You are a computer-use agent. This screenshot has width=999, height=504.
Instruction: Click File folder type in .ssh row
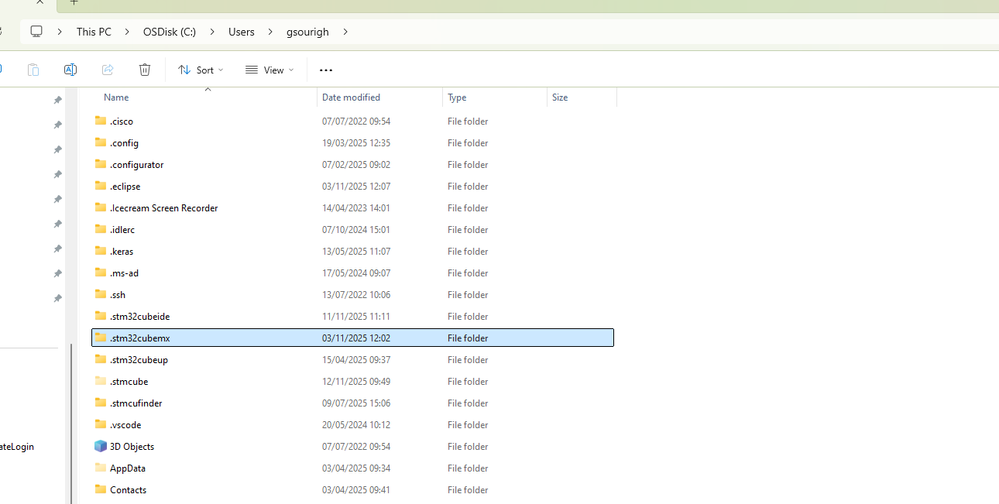pos(468,294)
